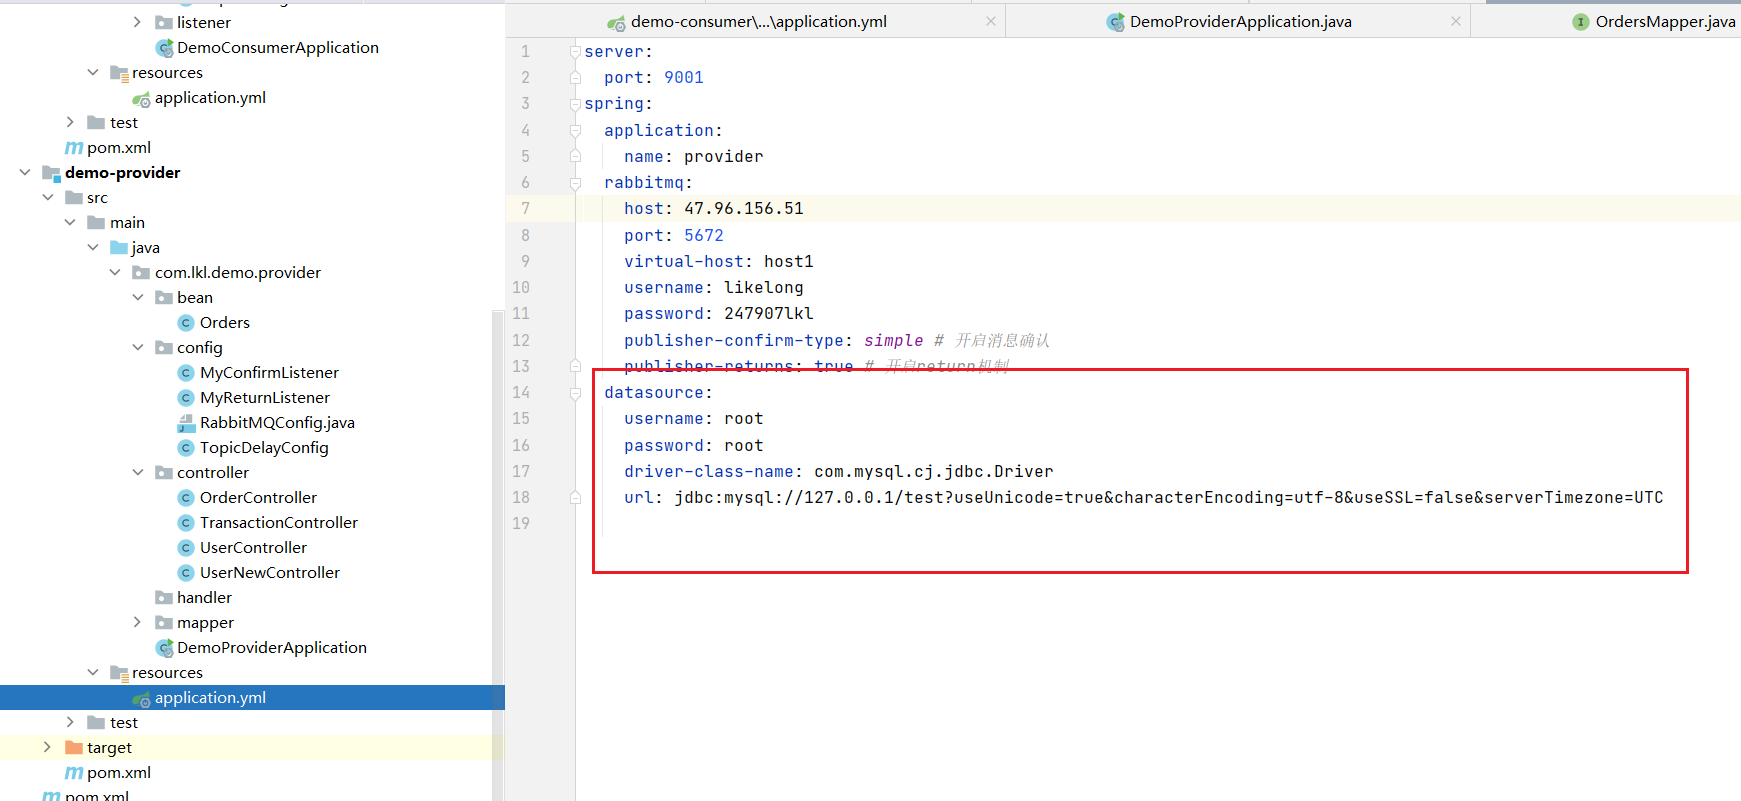Click the UserNewController class icon
The height and width of the screenshot is (801, 1741).
pyautogui.click(x=186, y=573)
